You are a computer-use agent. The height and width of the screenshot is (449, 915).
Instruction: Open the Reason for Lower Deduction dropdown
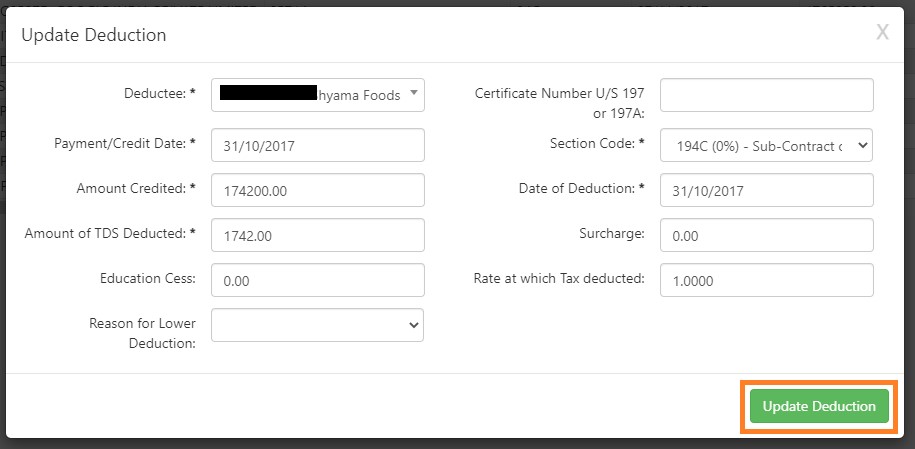(317, 325)
